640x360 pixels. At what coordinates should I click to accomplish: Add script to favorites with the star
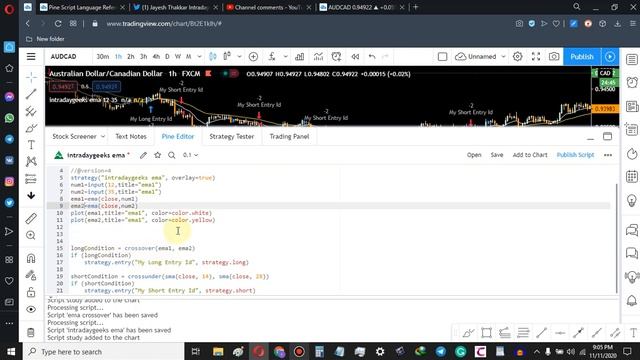158,155
